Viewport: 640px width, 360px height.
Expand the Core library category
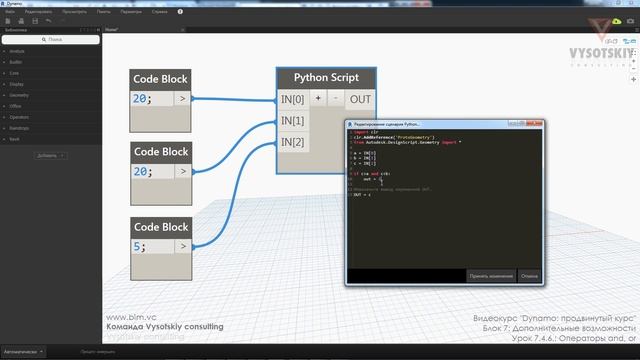pos(14,73)
